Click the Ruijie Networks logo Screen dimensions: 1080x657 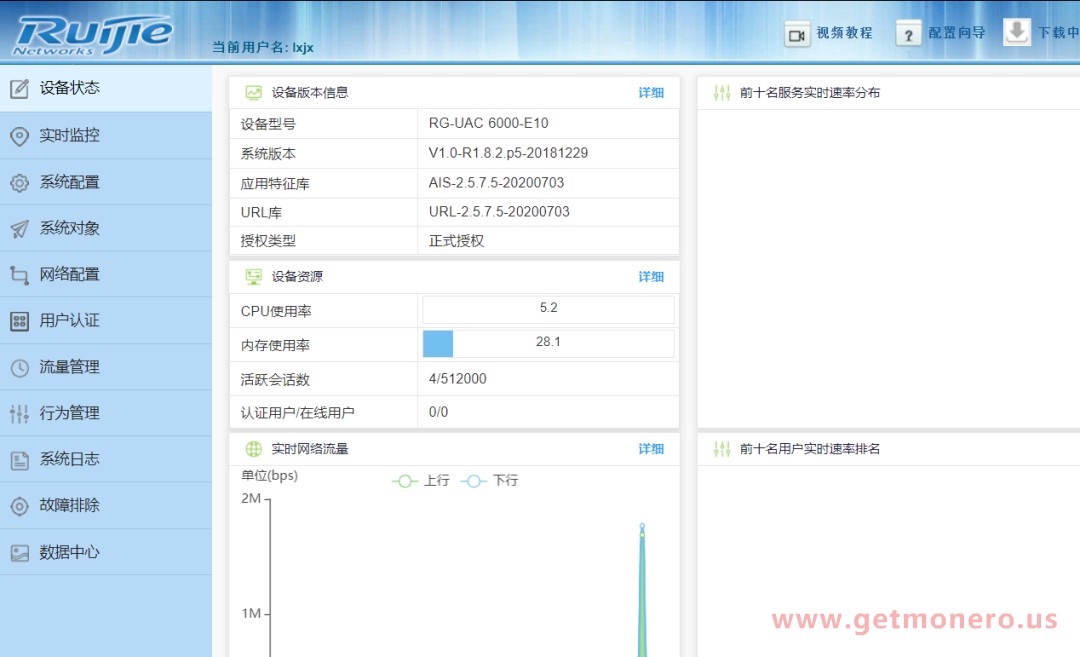click(92, 34)
